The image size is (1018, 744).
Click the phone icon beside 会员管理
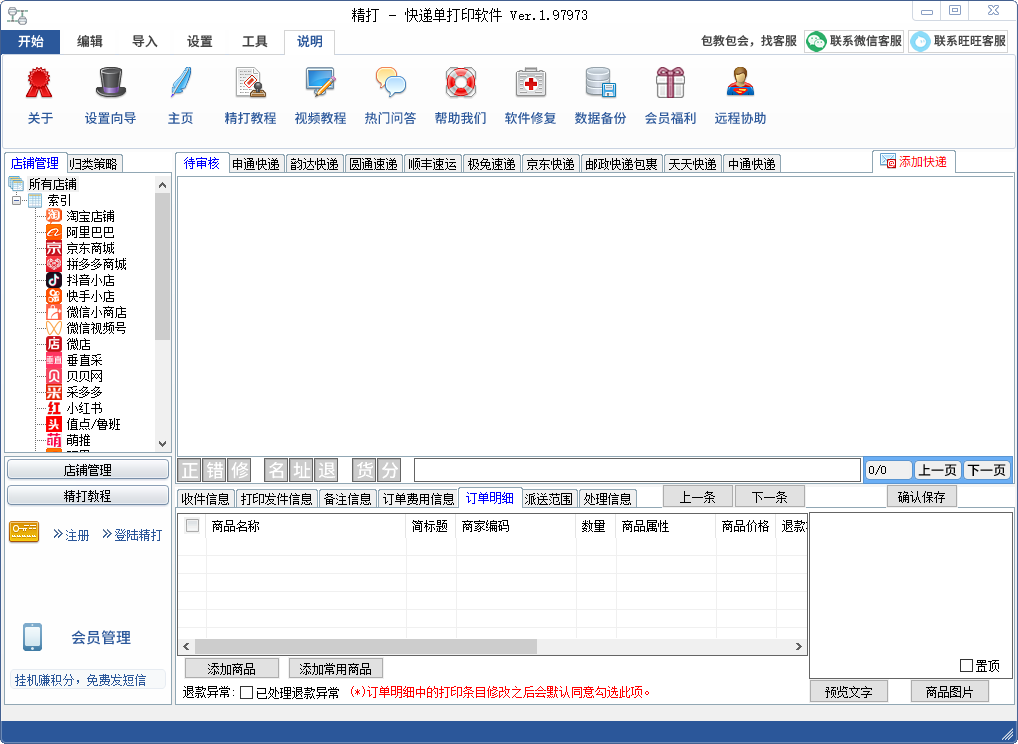(32, 637)
